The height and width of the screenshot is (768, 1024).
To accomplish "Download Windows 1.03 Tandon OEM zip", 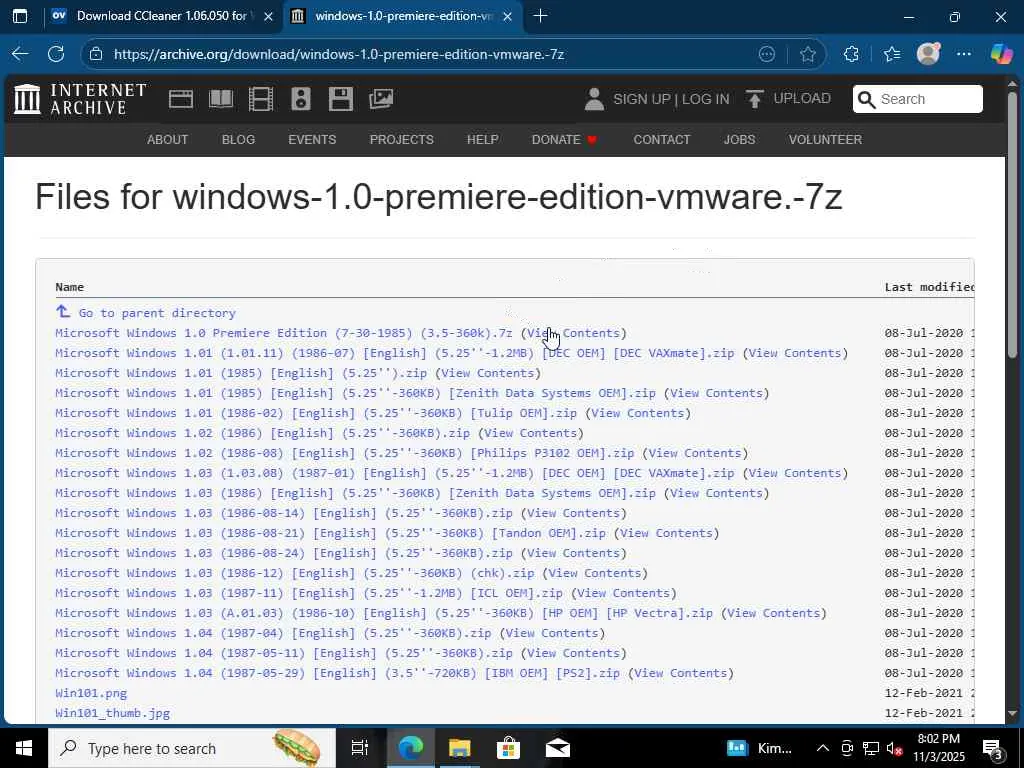I will pos(330,533).
